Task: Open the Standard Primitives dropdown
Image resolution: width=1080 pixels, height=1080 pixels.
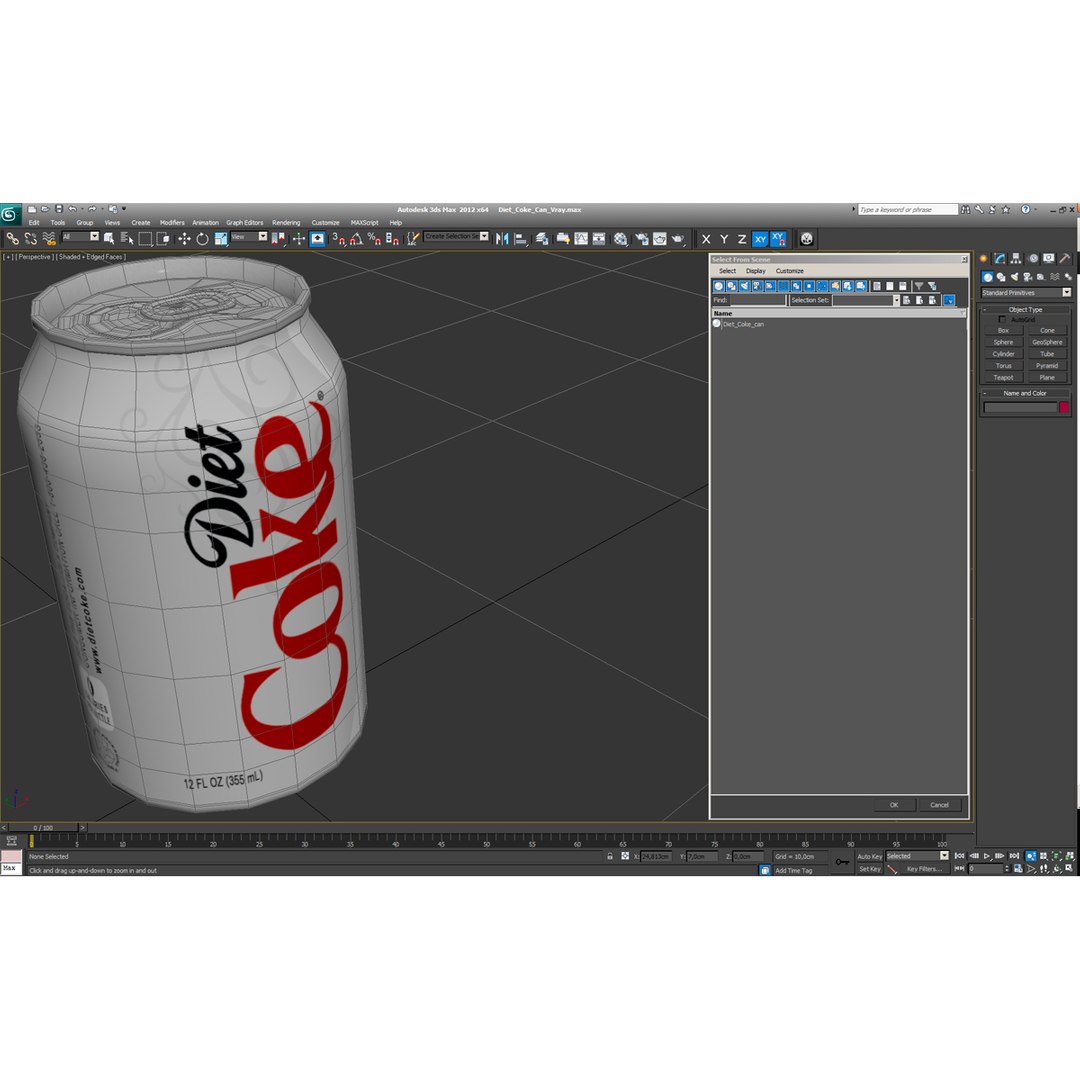Action: point(1026,293)
